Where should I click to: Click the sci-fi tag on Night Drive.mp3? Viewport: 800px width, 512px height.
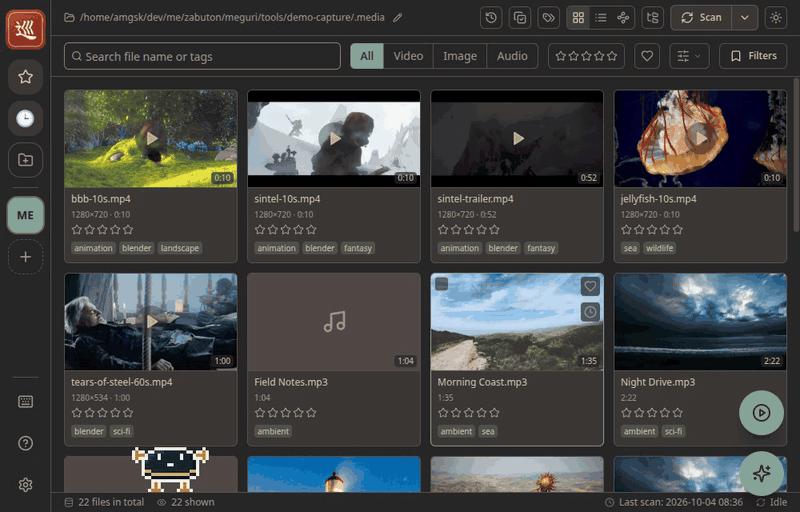(673, 431)
